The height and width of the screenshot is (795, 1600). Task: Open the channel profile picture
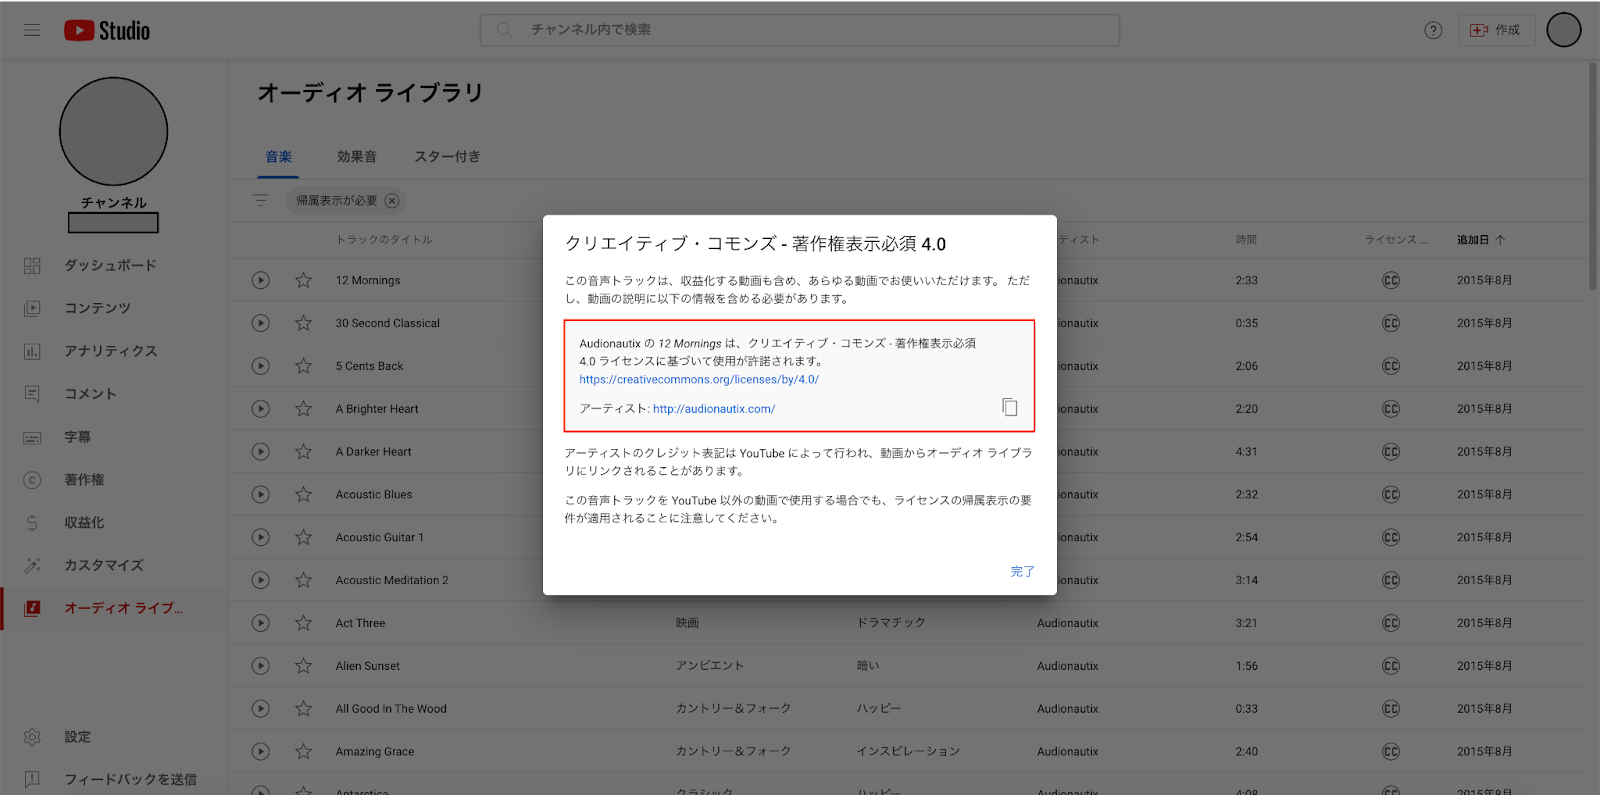(113, 131)
